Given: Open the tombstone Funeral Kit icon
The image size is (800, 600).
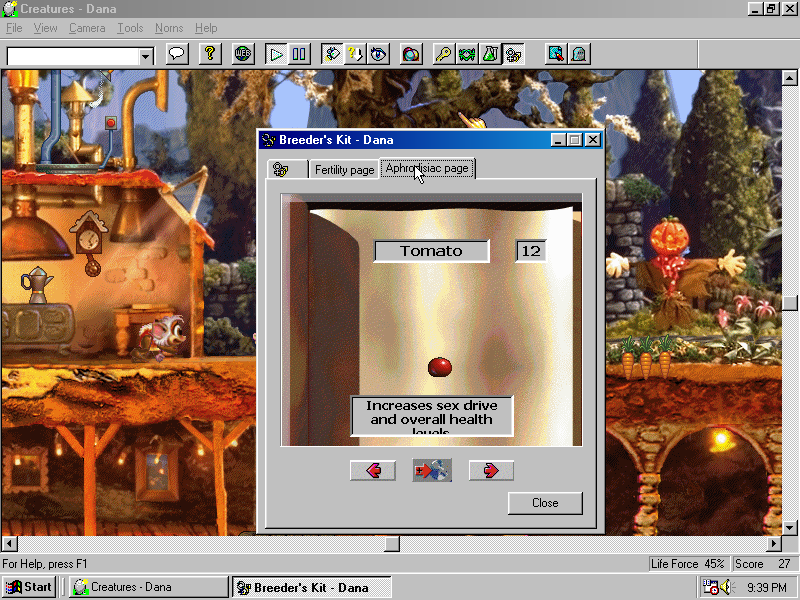Looking at the screenshot, I should tap(579, 54).
